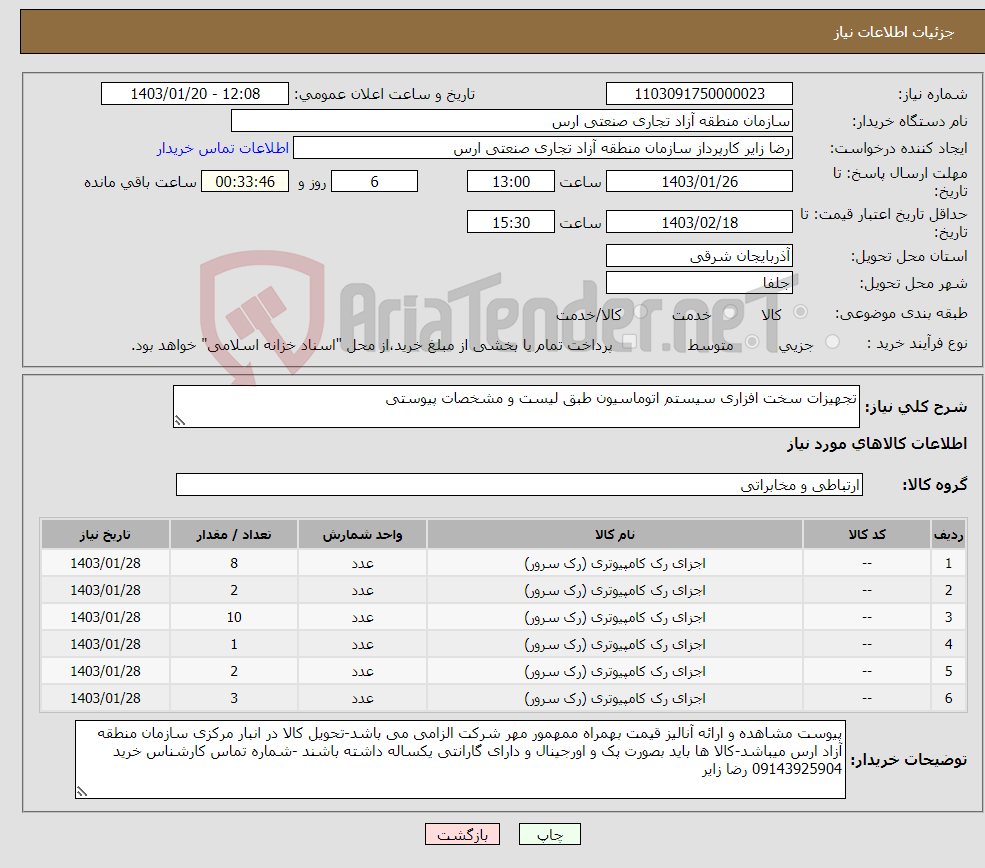Click date 1403/01/28 in row 6
The image size is (985, 868).
[x=106, y=698]
